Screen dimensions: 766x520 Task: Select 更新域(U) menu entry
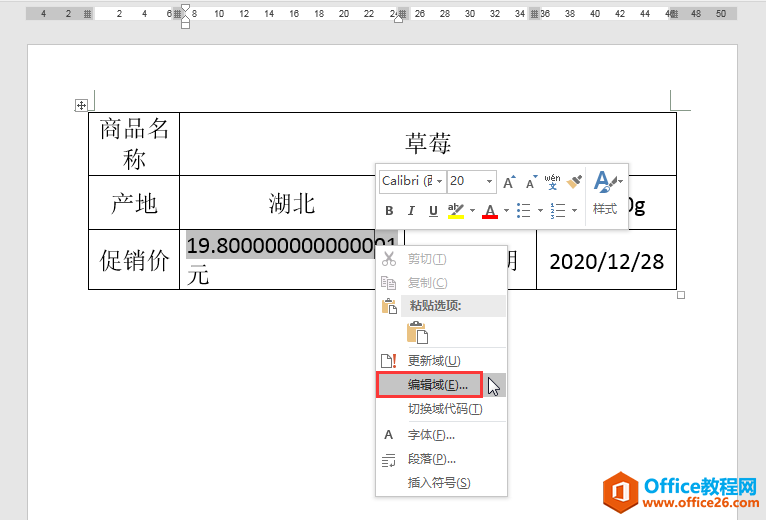point(434,360)
